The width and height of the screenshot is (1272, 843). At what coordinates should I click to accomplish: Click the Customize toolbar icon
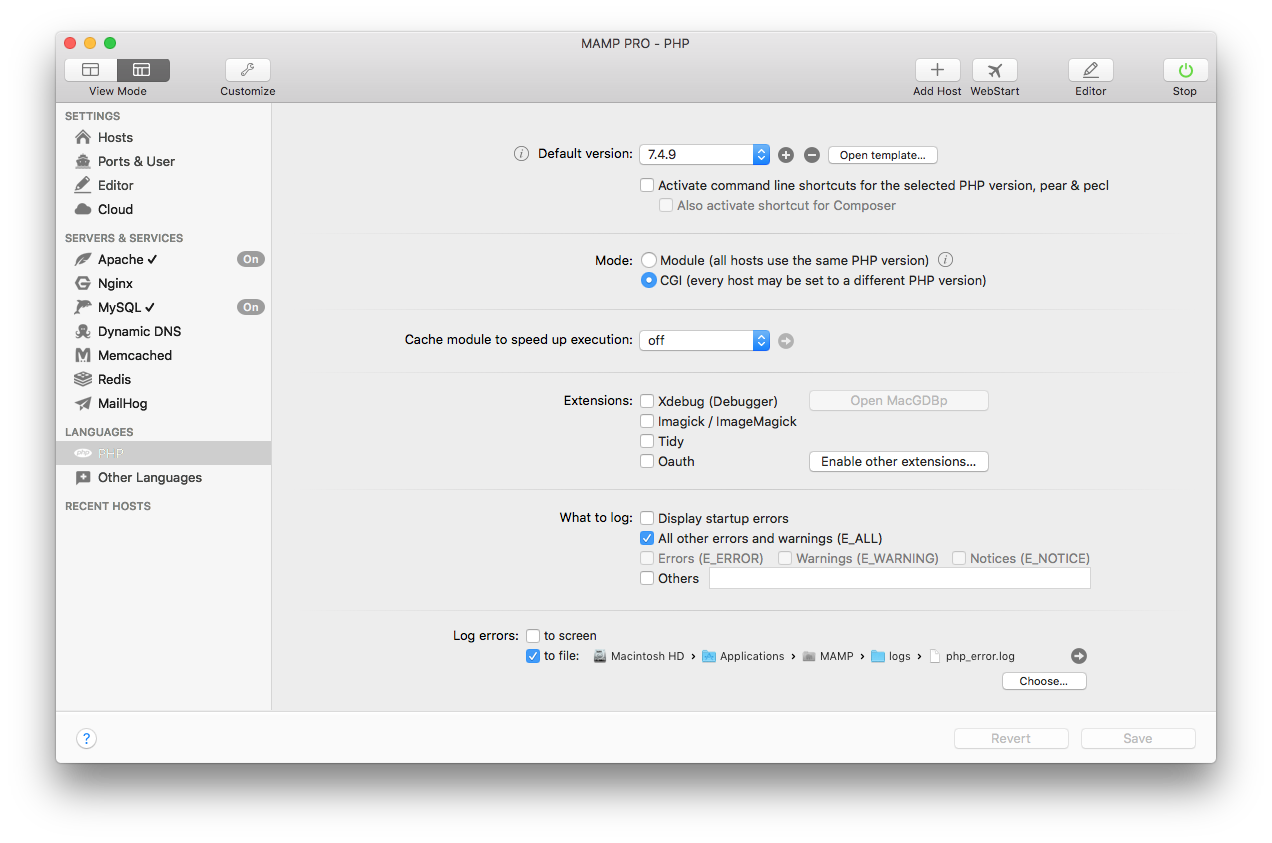pos(247,71)
